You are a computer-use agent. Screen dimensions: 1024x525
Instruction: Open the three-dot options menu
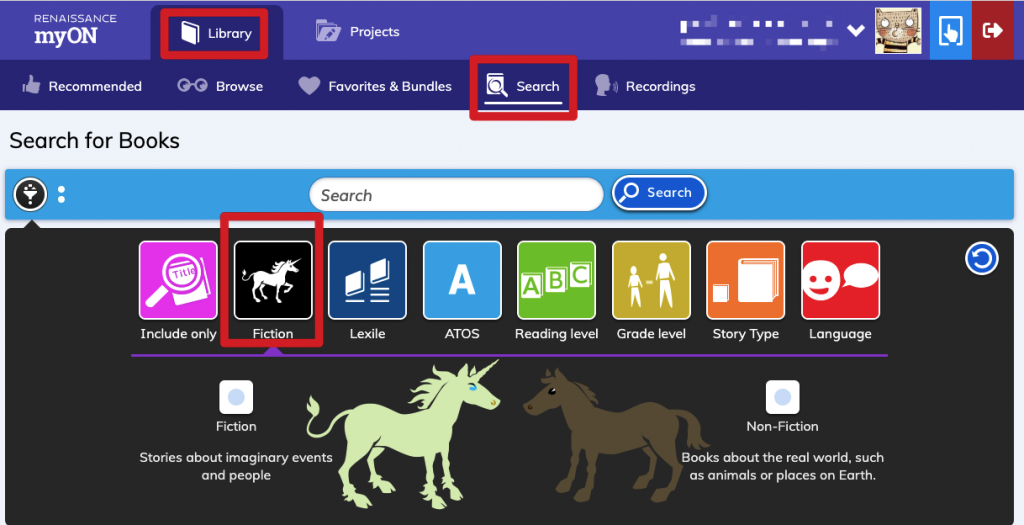point(61,194)
